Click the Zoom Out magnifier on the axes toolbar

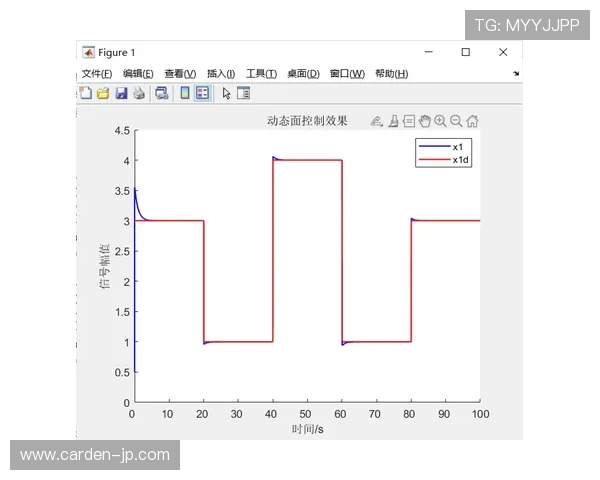[x=456, y=121]
